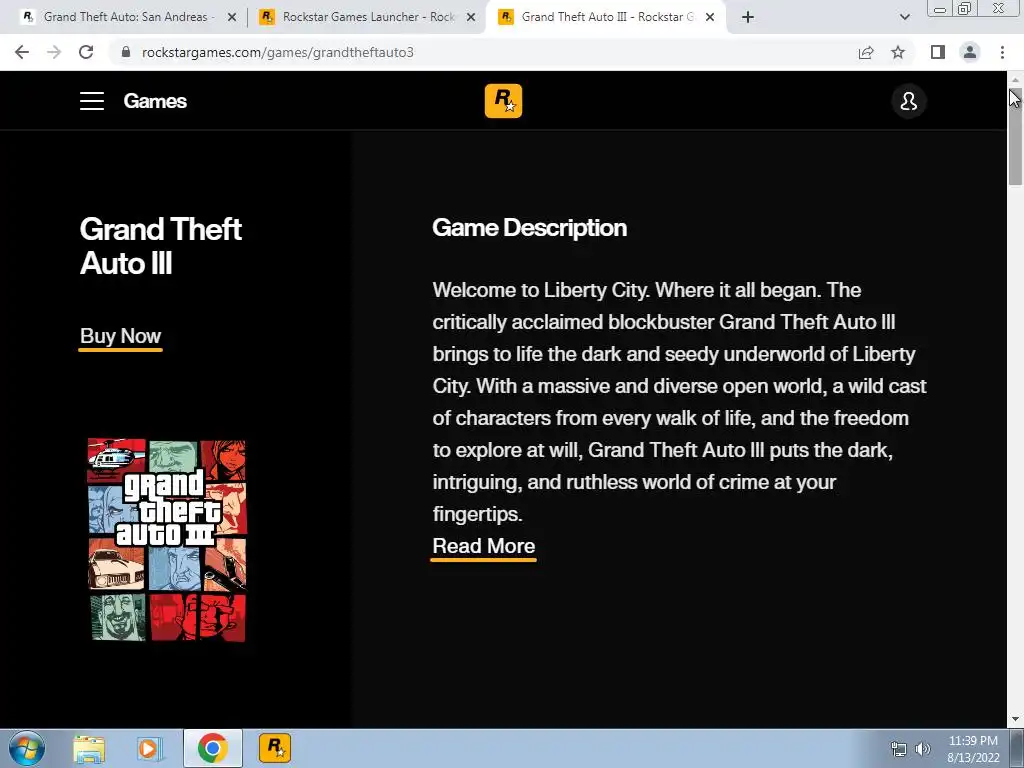The width and height of the screenshot is (1024, 768).
Task: Click the address bar URL field
Action: pos(483,52)
